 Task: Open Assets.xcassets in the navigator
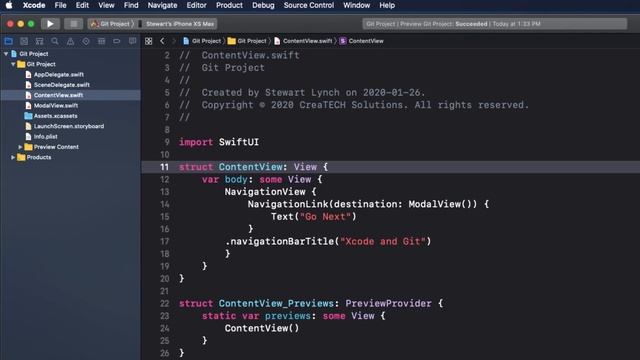click(x=51, y=116)
